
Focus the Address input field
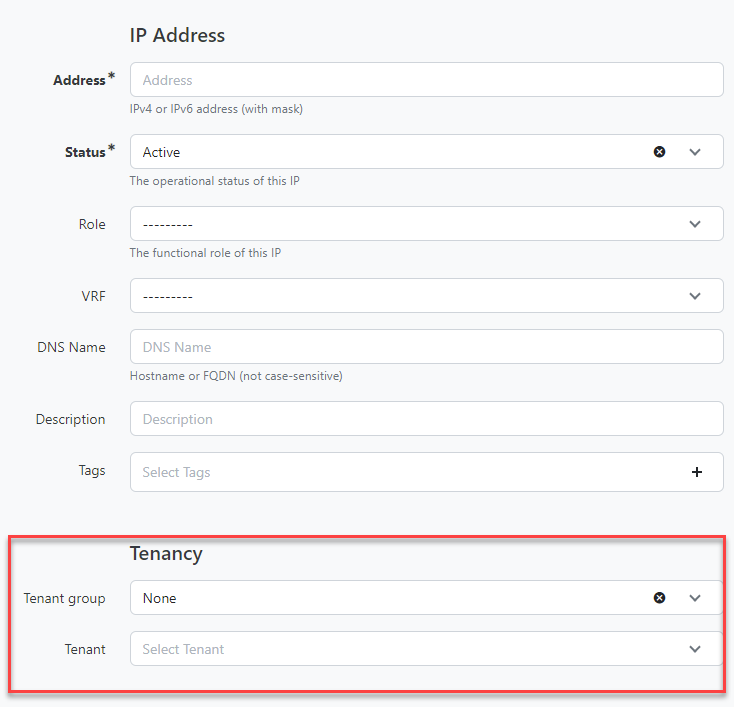426,80
